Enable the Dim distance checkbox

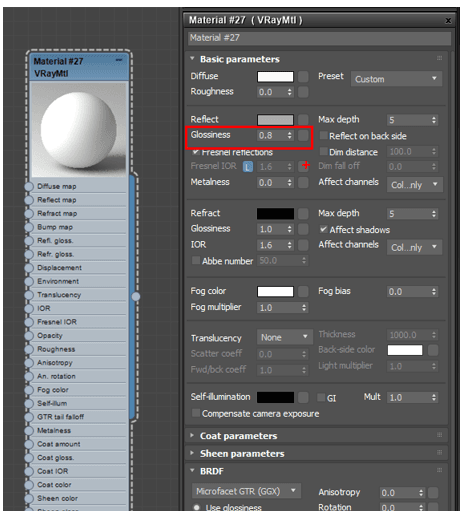323,151
